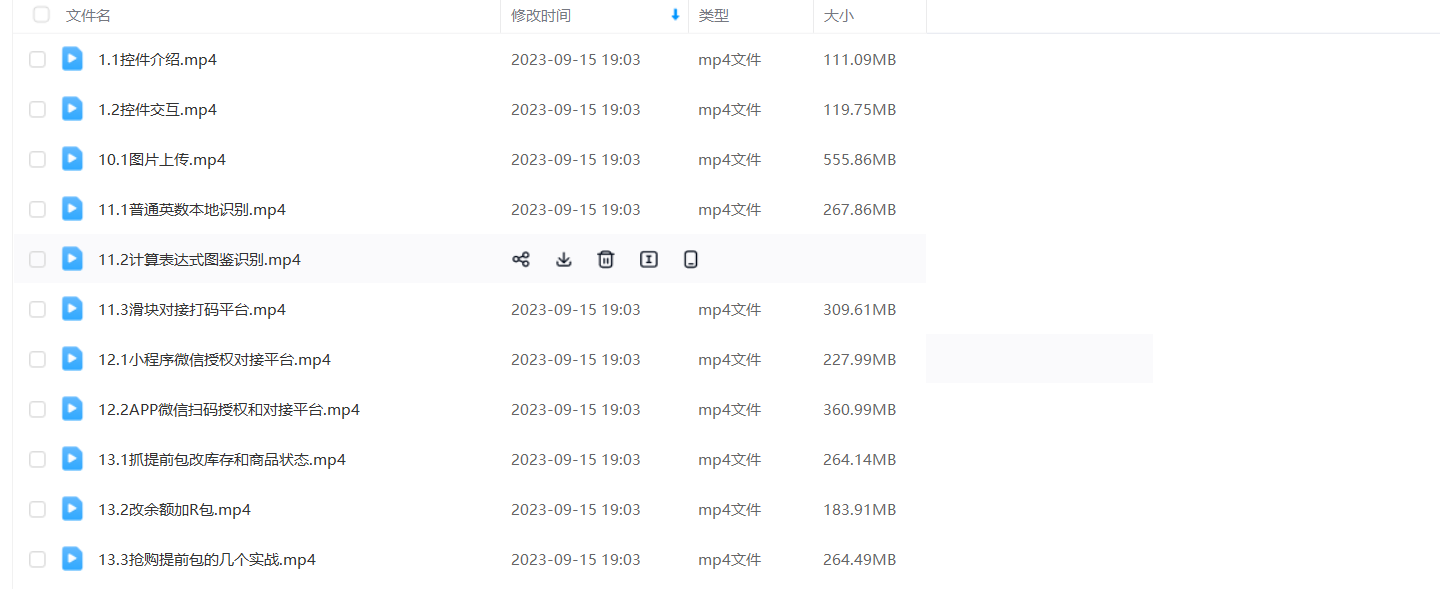Open the file 11.1普通英数本地识别.mp4
The height and width of the screenshot is (589, 1440).
192,210
